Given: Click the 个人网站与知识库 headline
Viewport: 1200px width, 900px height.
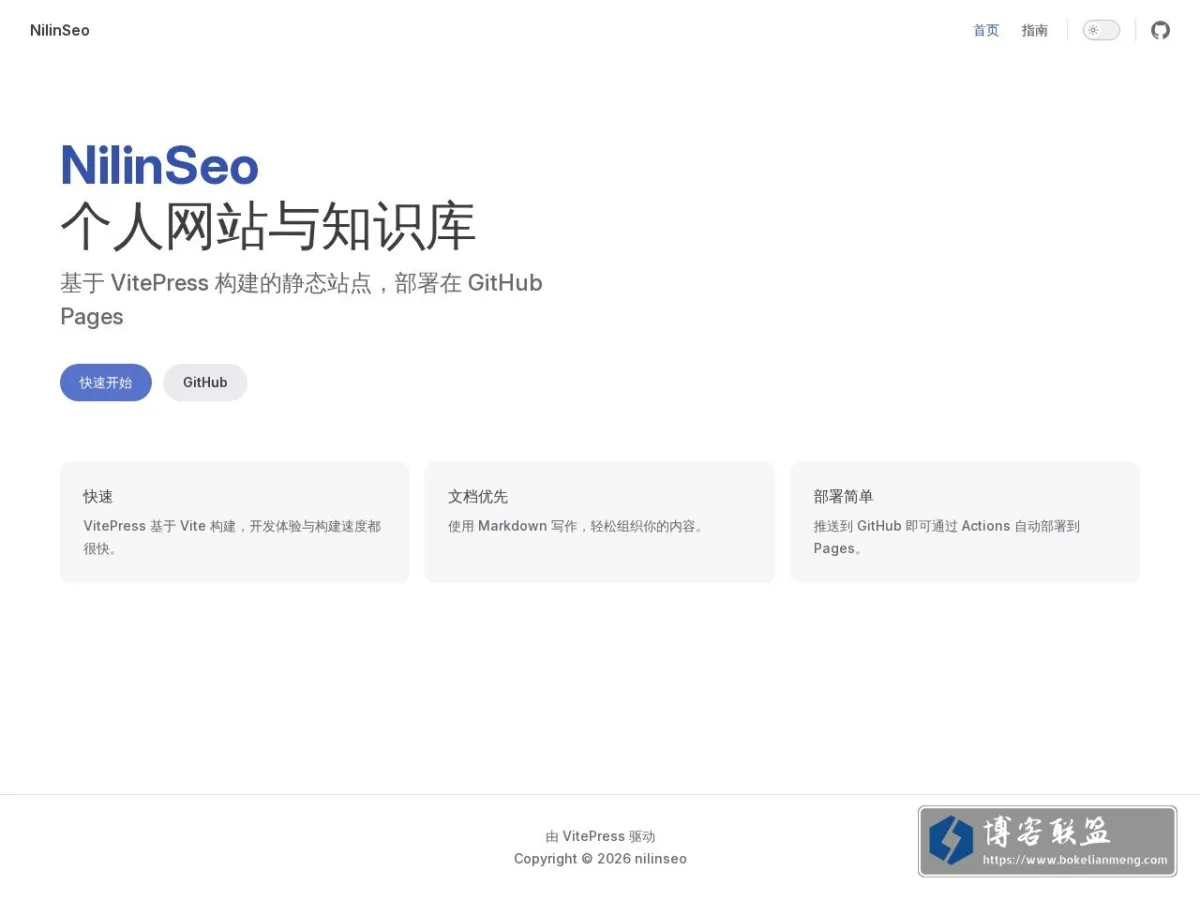Looking at the screenshot, I should point(268,226).
